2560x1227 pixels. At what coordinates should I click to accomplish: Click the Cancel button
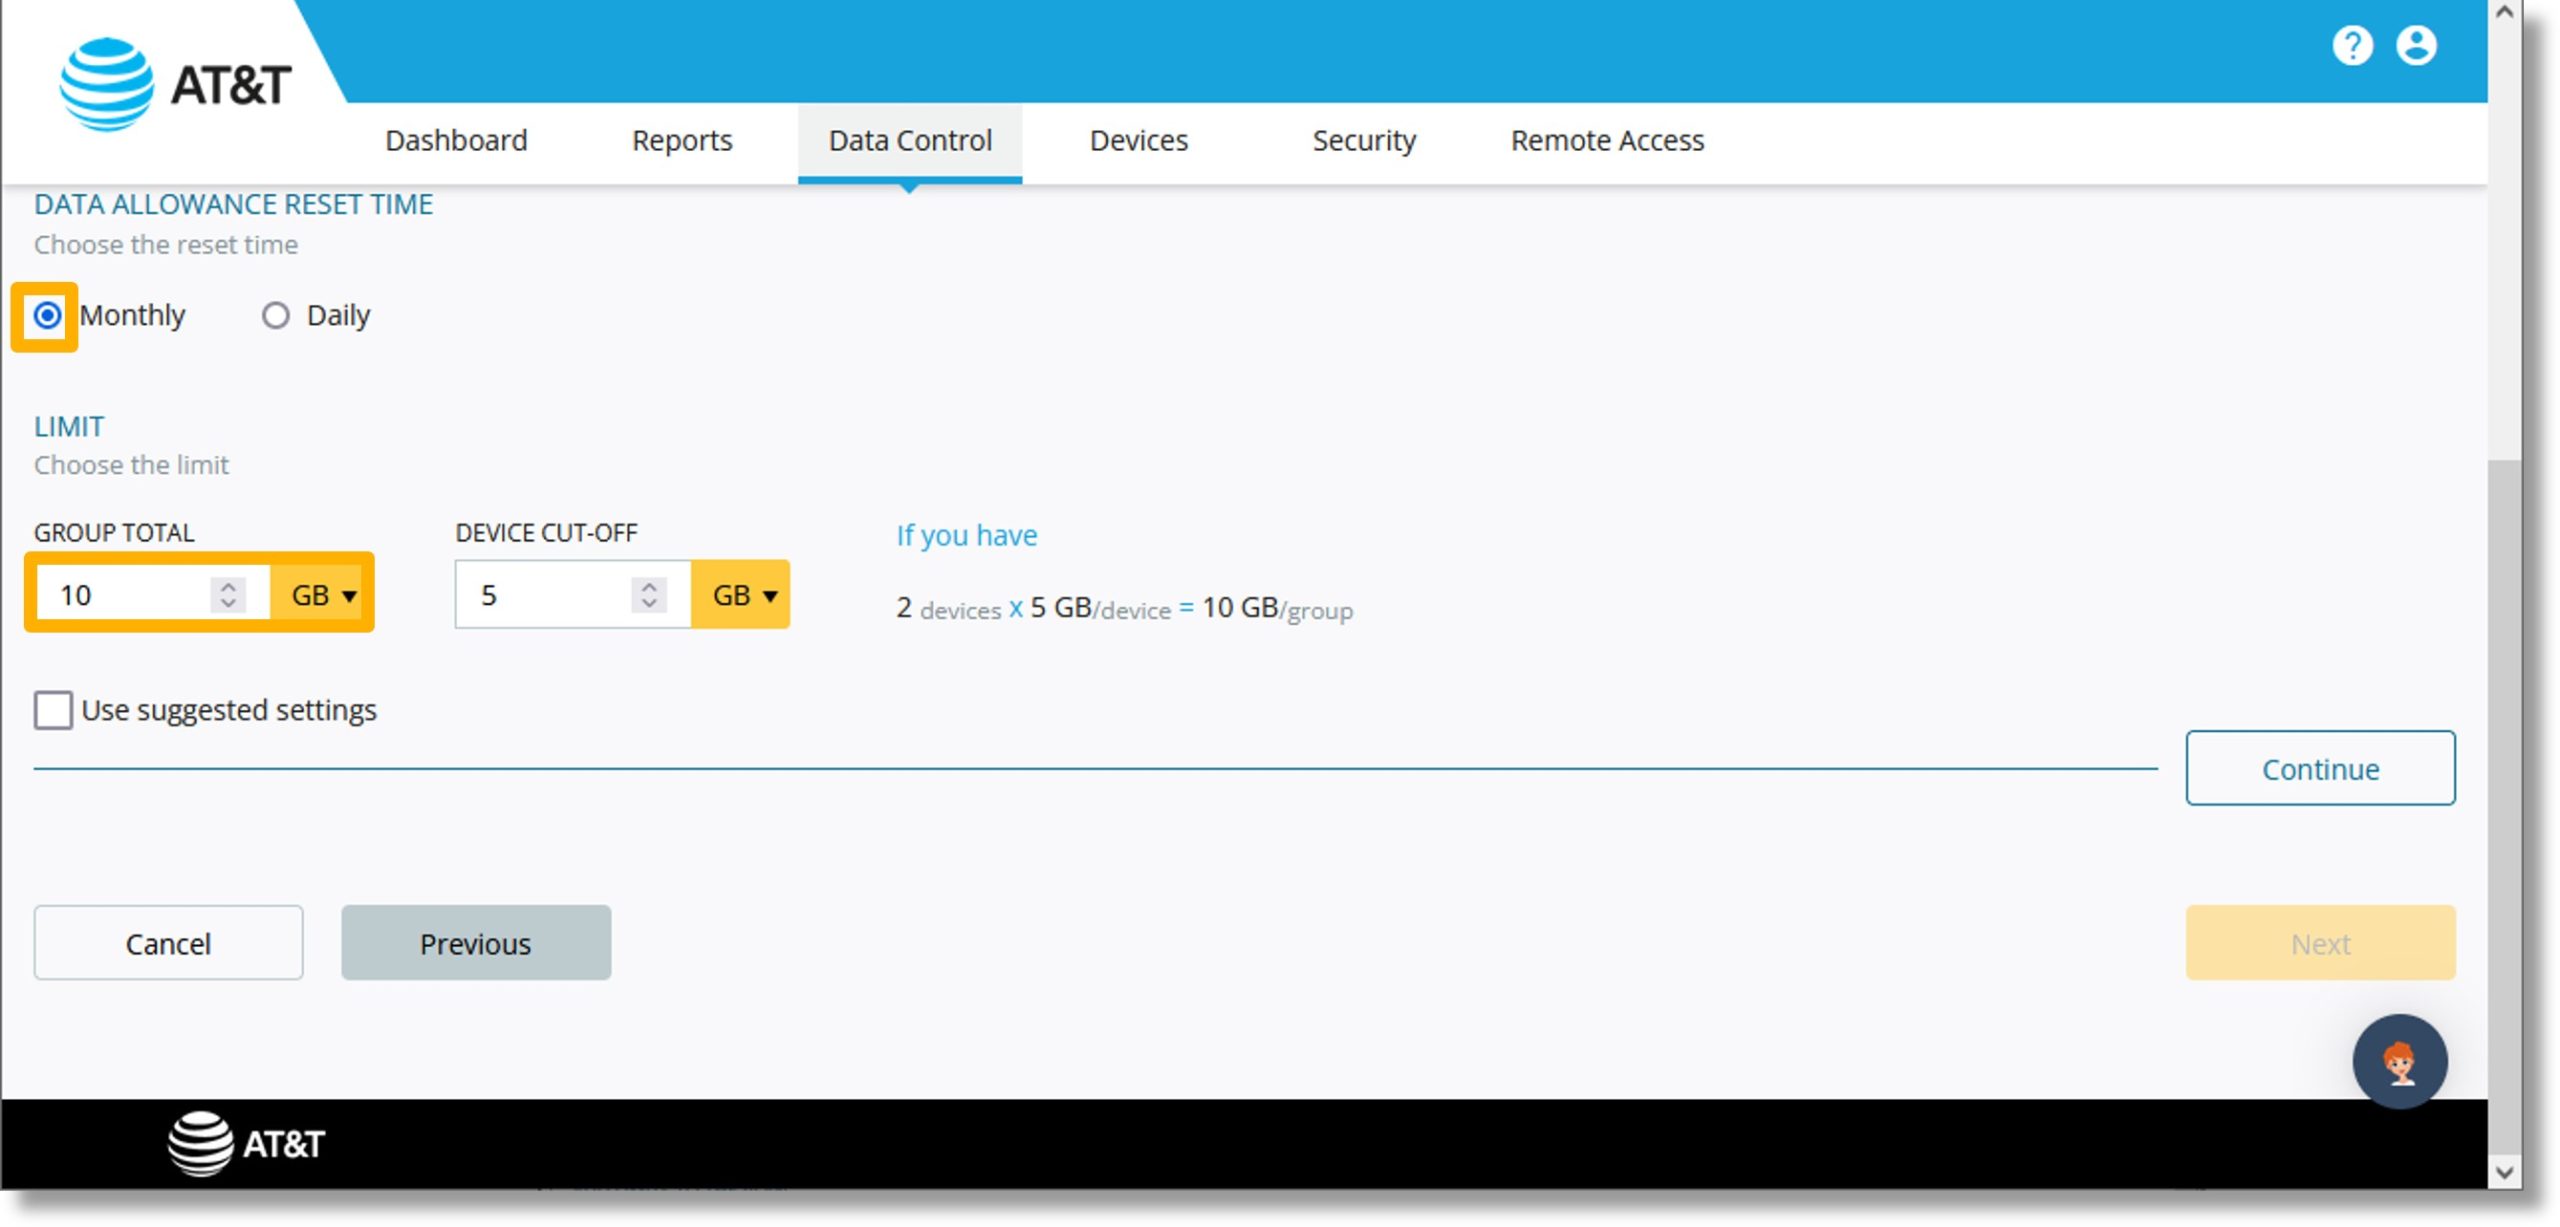[168, 941]
